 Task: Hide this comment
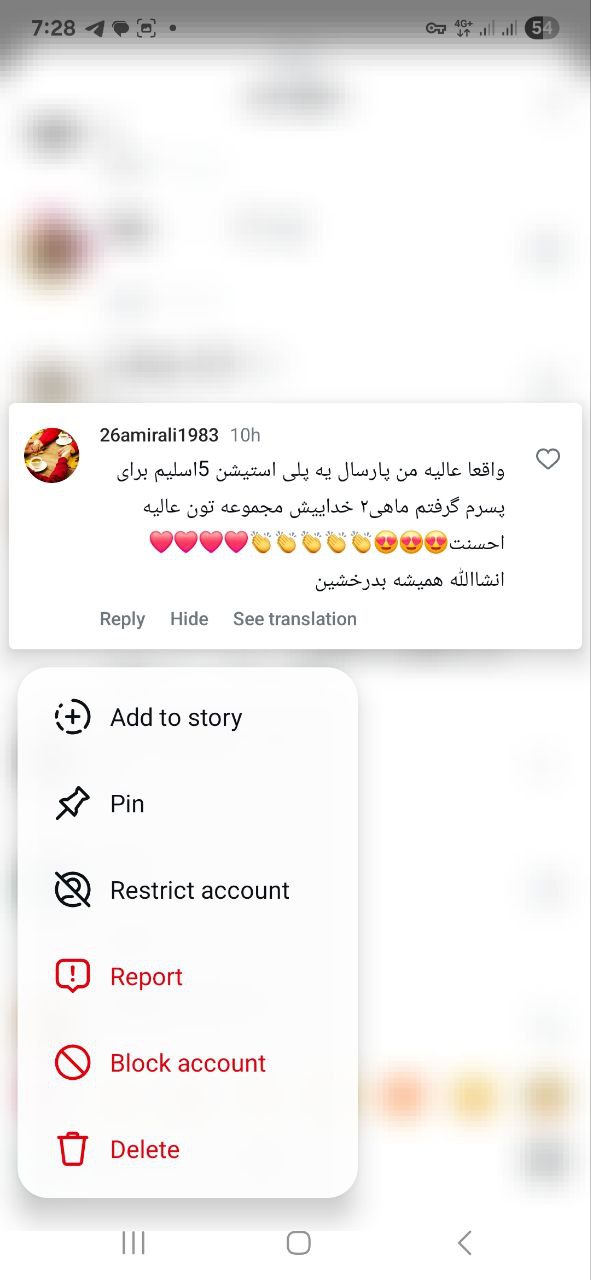(x=189, y=619)
